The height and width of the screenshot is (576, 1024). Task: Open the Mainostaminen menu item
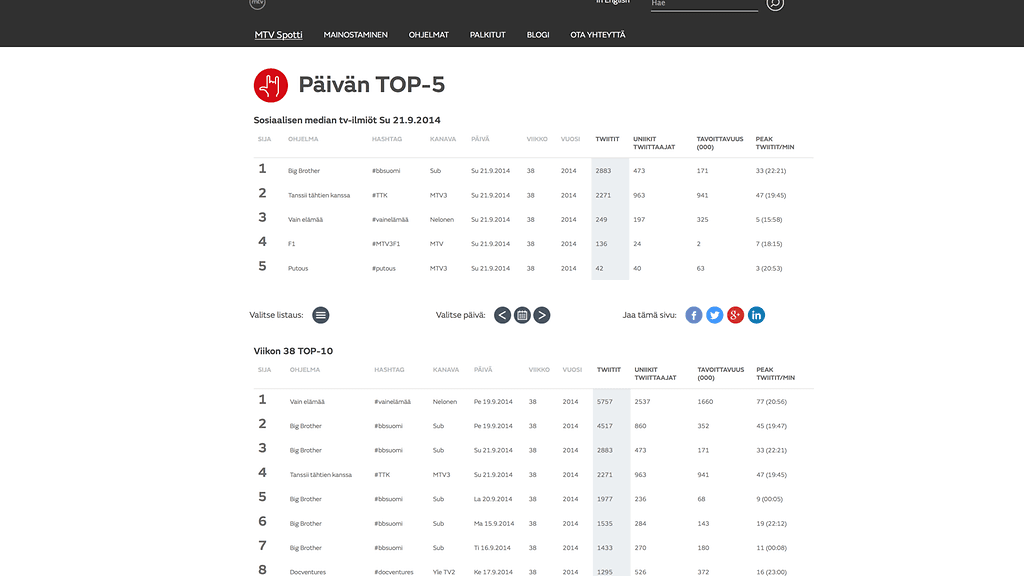coord(355,35)
